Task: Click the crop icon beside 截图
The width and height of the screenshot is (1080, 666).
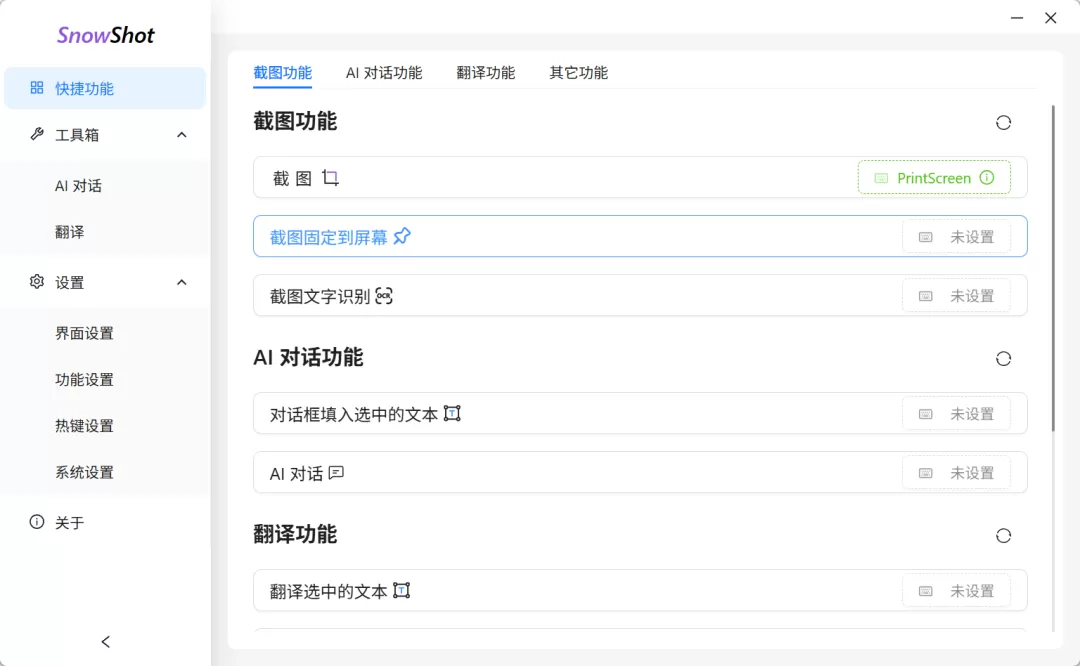Action: coord(331,178)
